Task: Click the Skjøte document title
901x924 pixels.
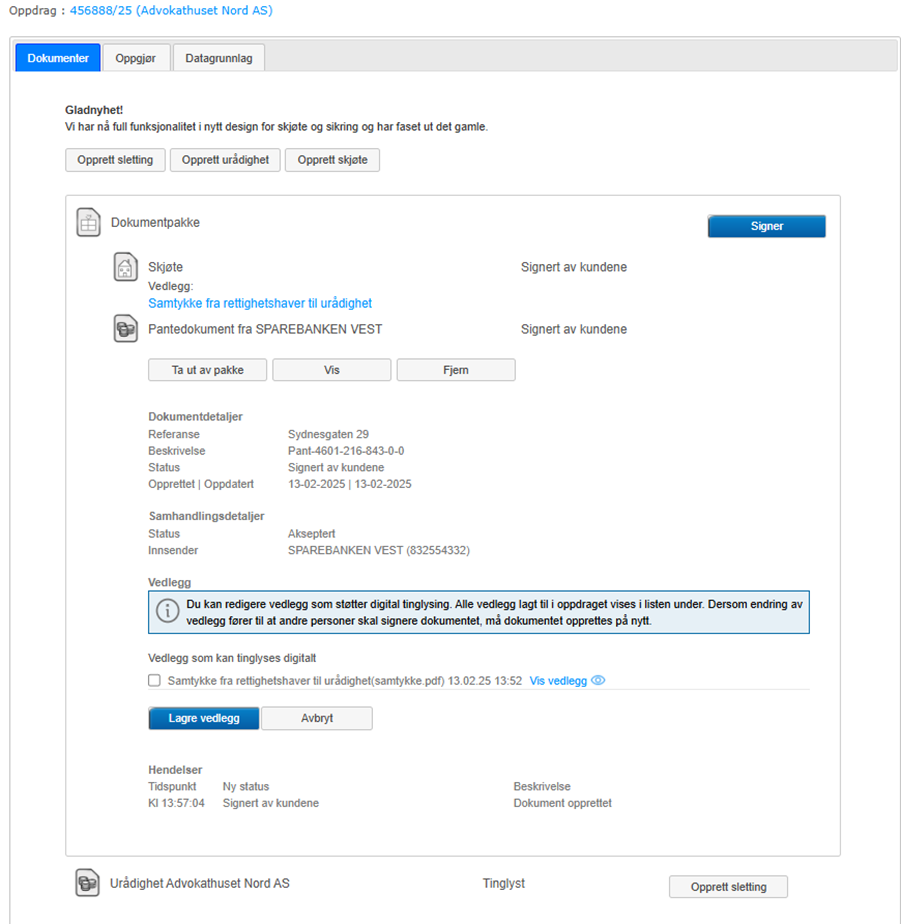Action: click(x=166, y=267)
